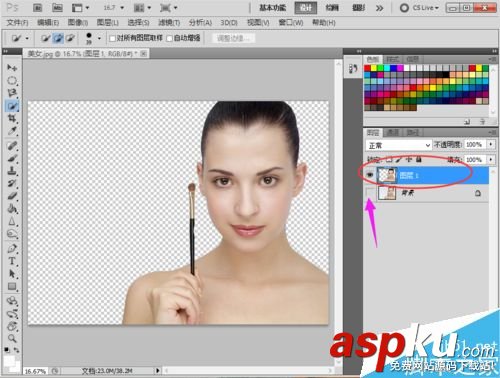Toggle lock position icon
Viewport: 500px width, 378px height.
tap(409, 160)
